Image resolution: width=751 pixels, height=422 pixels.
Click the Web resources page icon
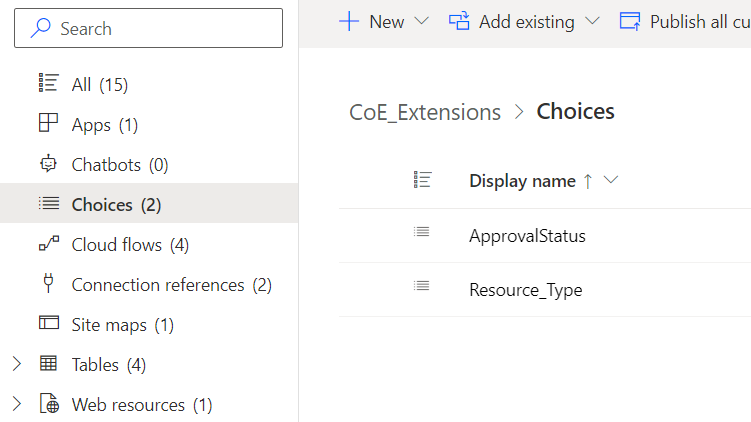[49, 403]
